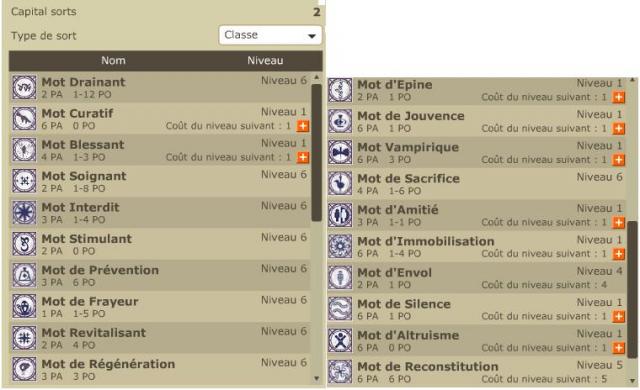Increase Mot Blessant level with plus
The image size is (640, 390).
coord(302,157)
